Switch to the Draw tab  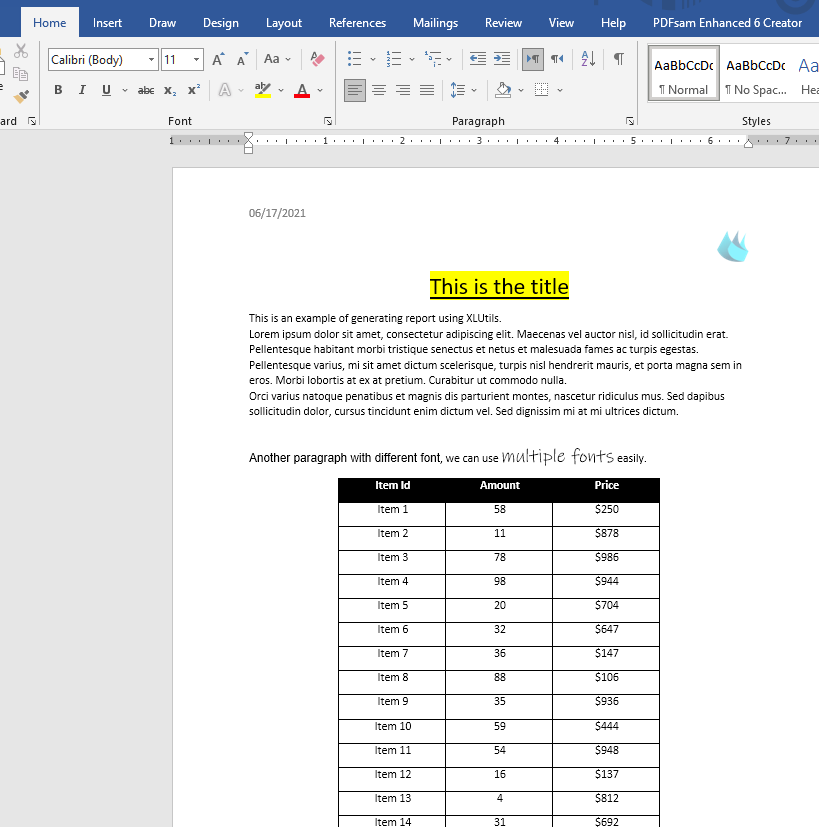pos(162,23)
